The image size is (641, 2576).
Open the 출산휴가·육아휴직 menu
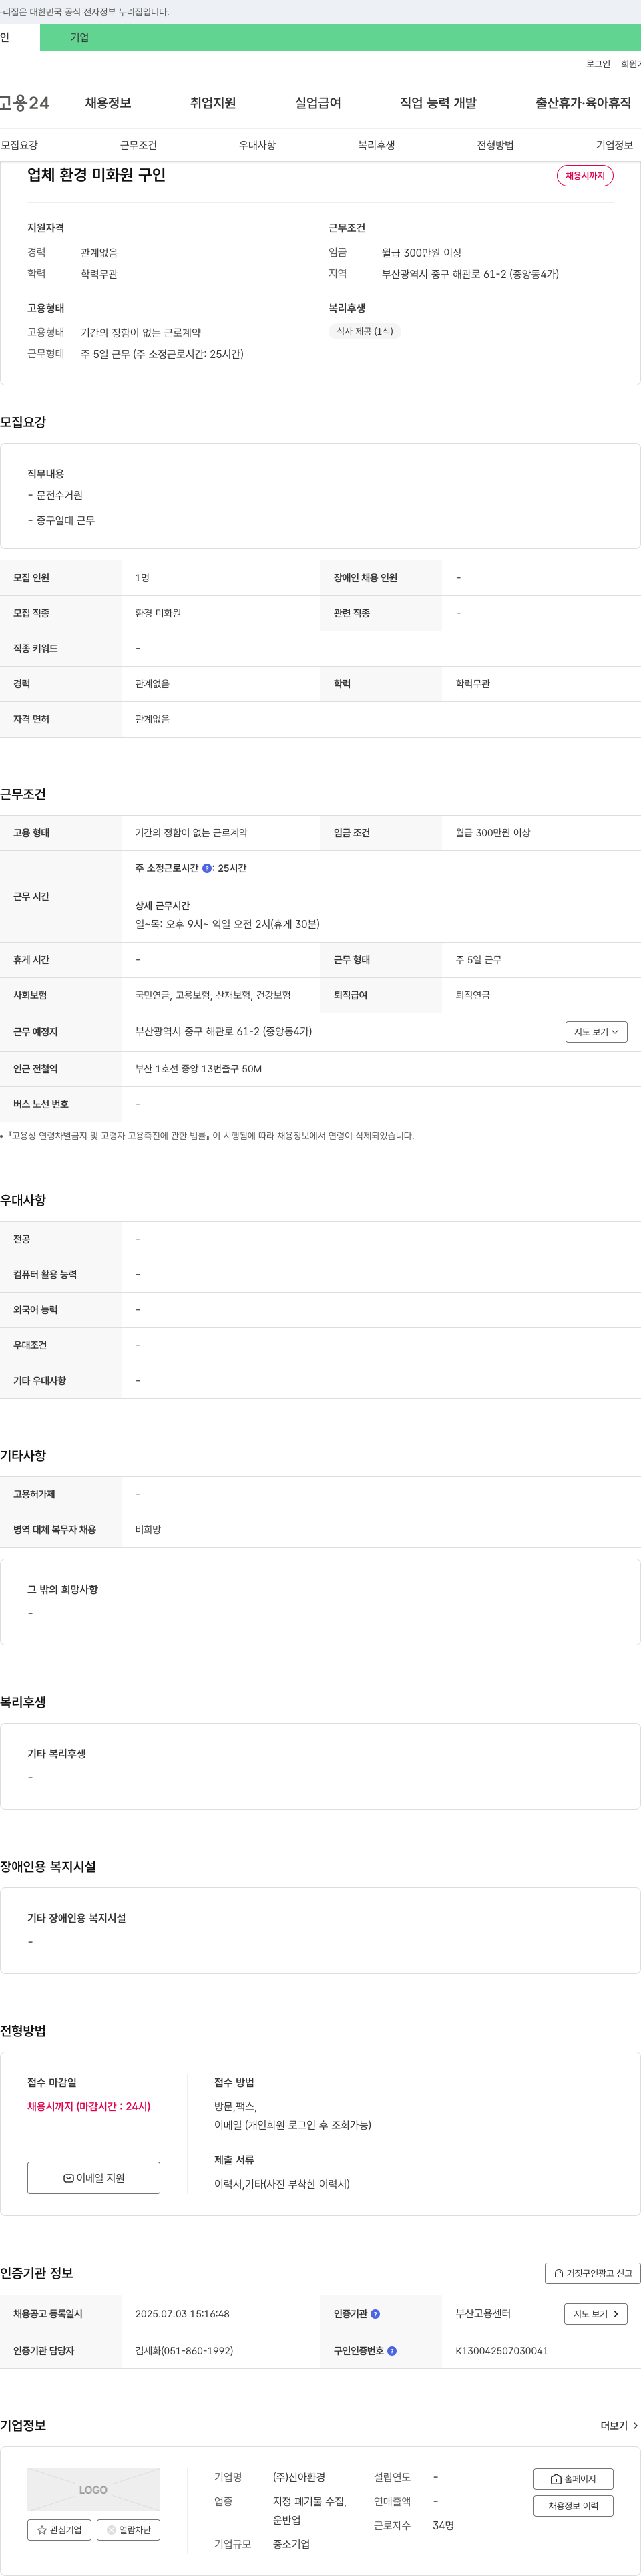point(583,103)
